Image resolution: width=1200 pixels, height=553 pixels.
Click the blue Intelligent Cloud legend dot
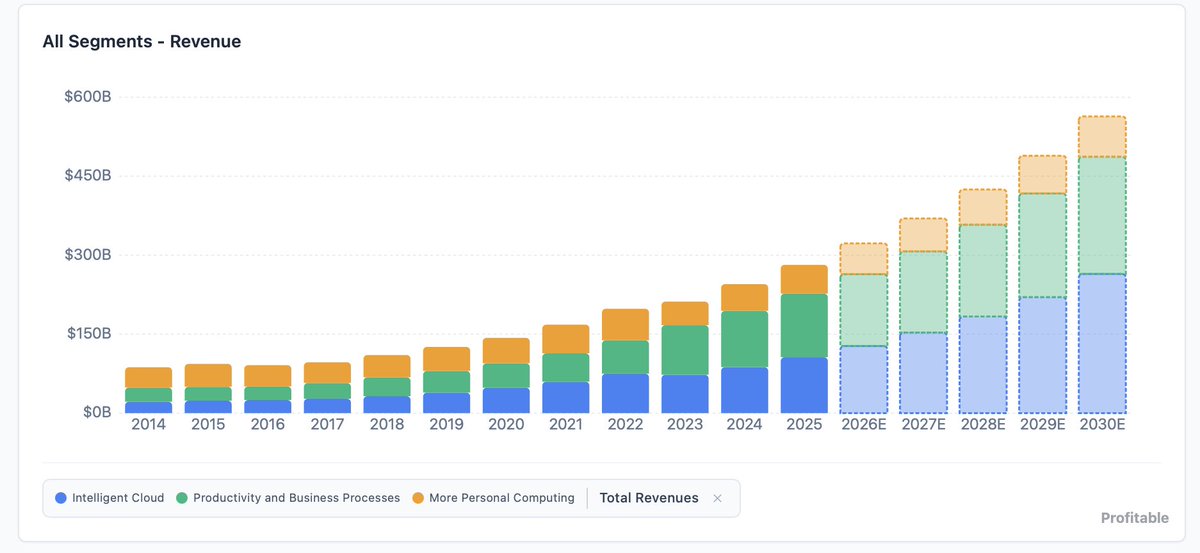(x=61, y=498)
